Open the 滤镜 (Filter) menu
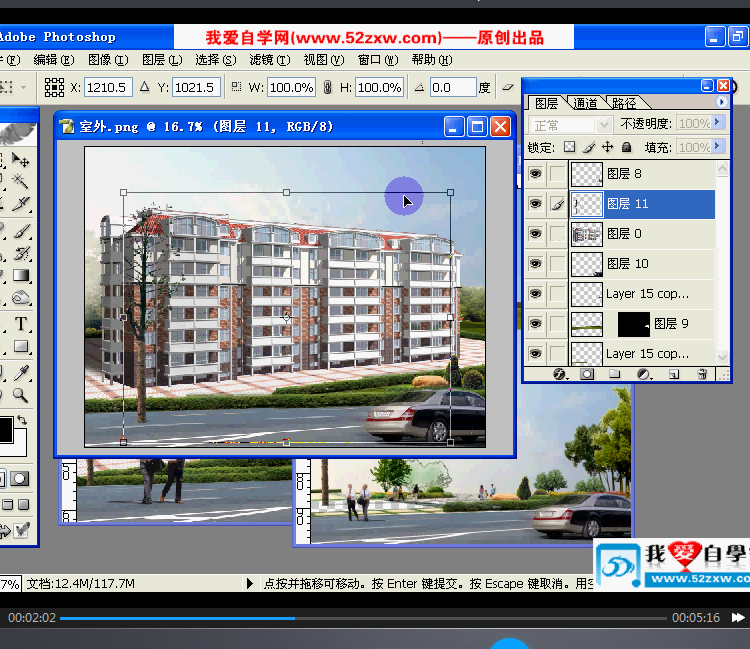 (x=267, y=60)
